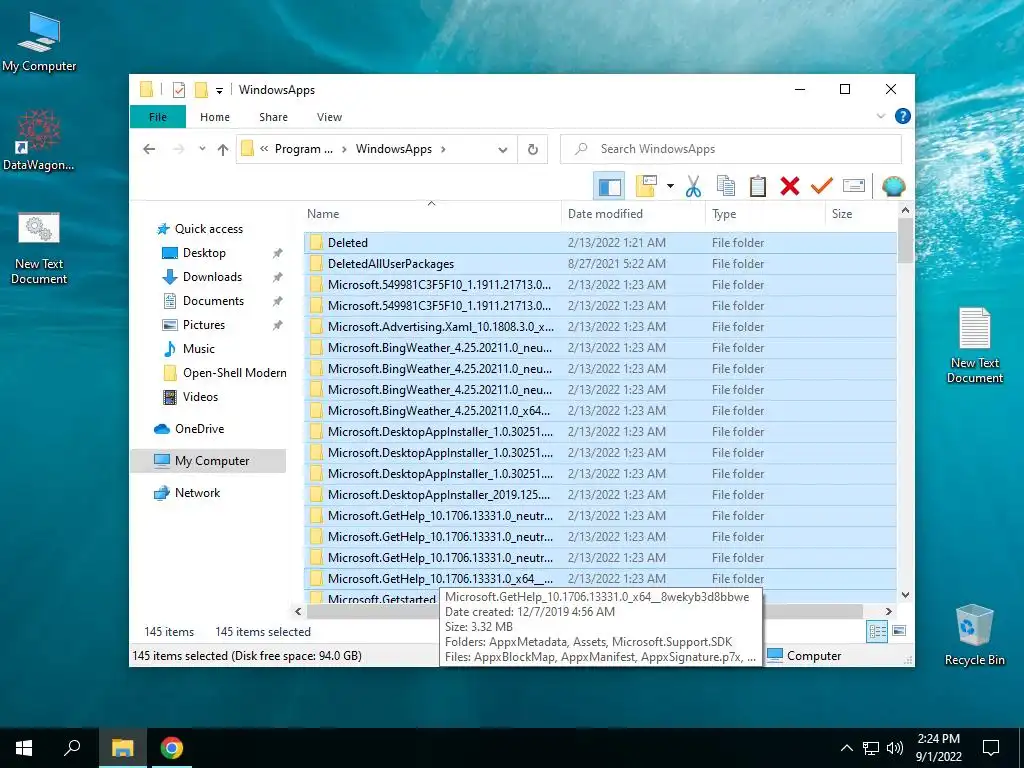Click the orange checkmark Properties icon

[822, 186]
